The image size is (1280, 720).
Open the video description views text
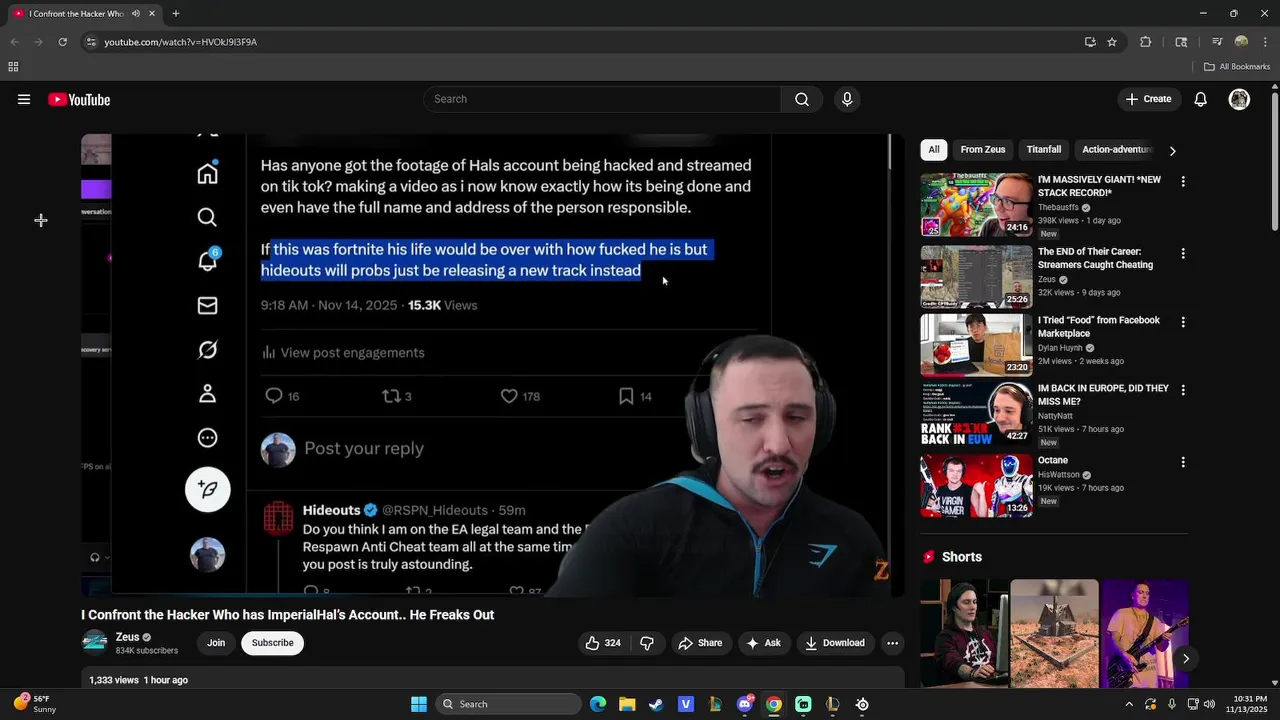[x=138, y=680]
